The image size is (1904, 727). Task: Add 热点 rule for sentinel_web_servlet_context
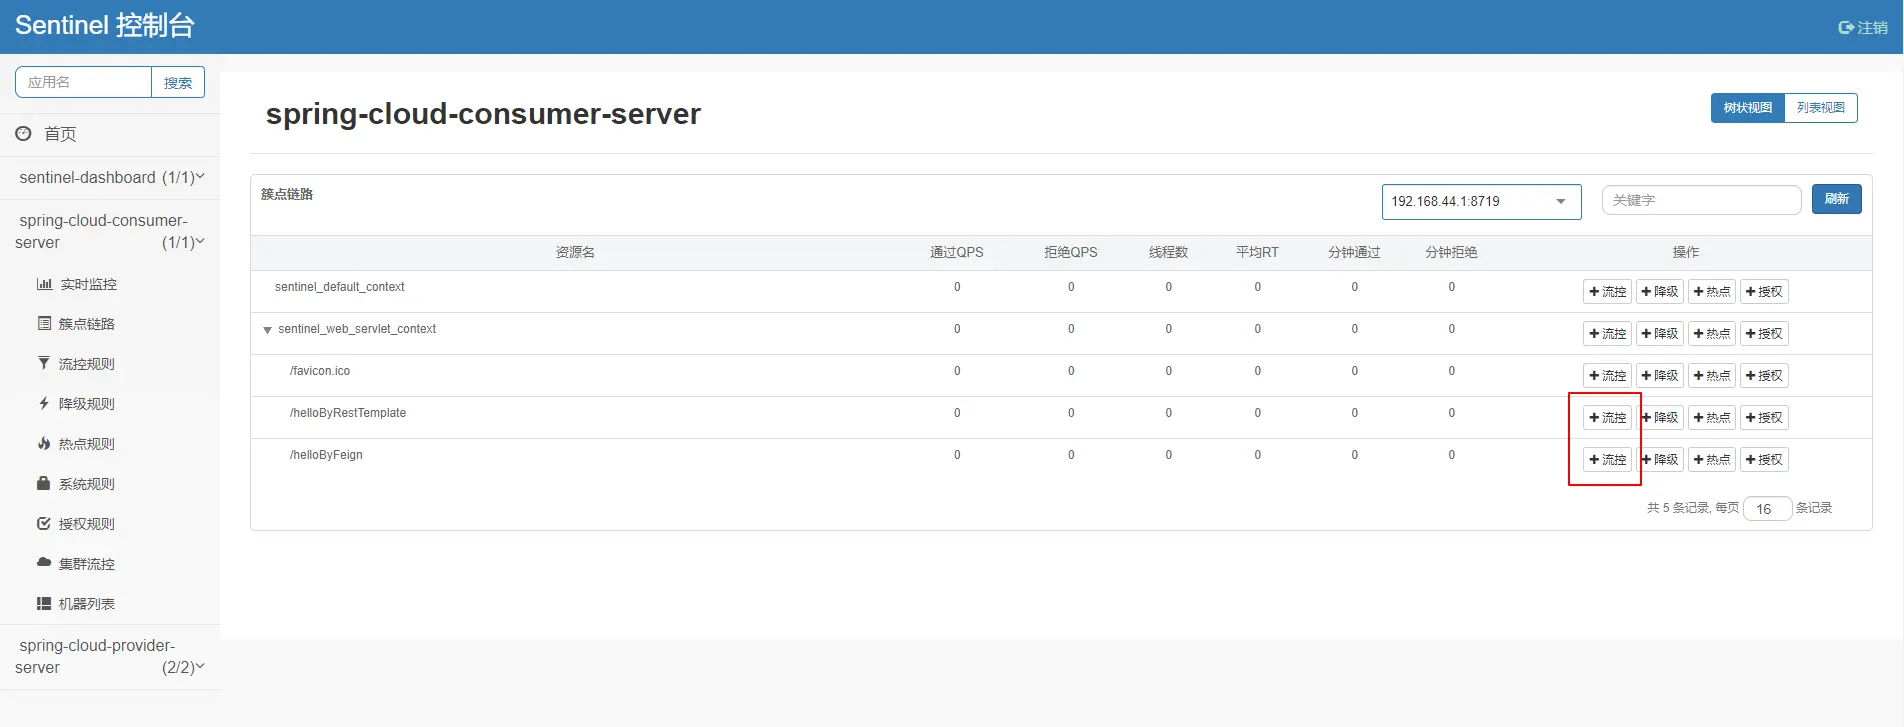[1711, 333]
